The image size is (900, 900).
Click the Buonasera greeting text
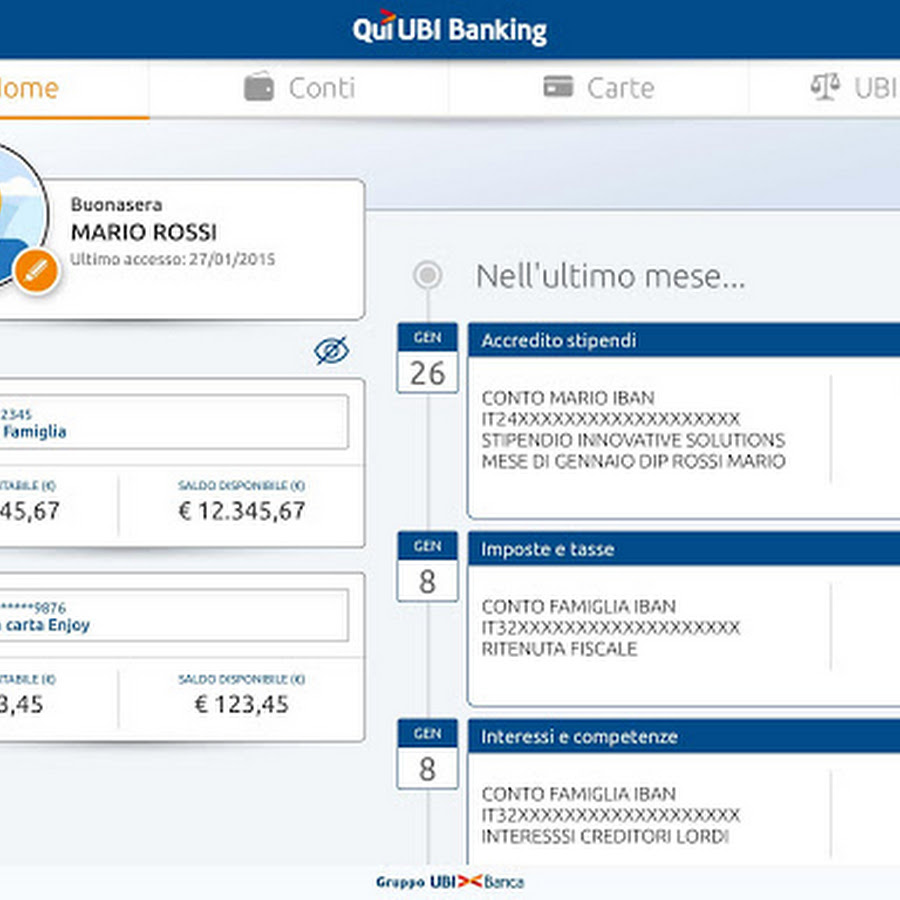coord(117,204)
